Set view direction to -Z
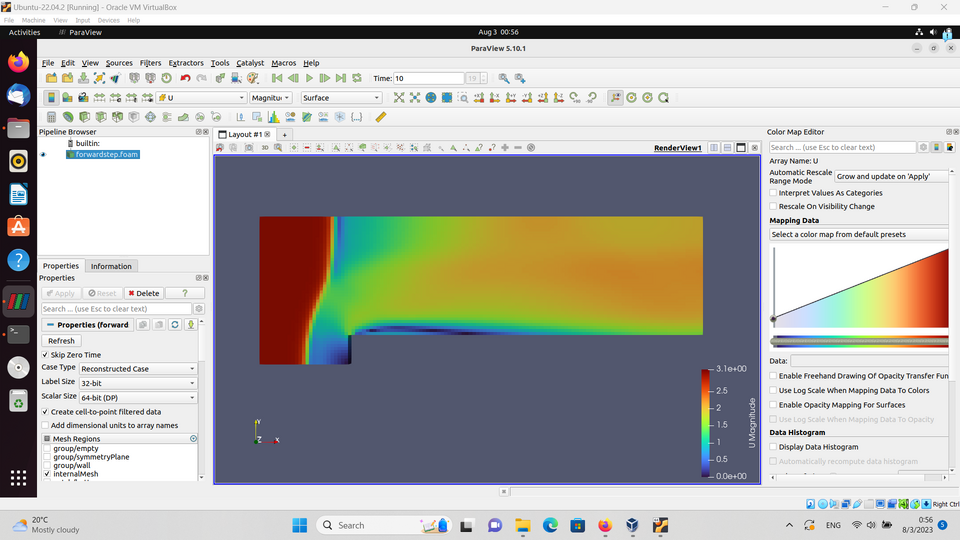This screenshot has height=540, width=960. 558,98
